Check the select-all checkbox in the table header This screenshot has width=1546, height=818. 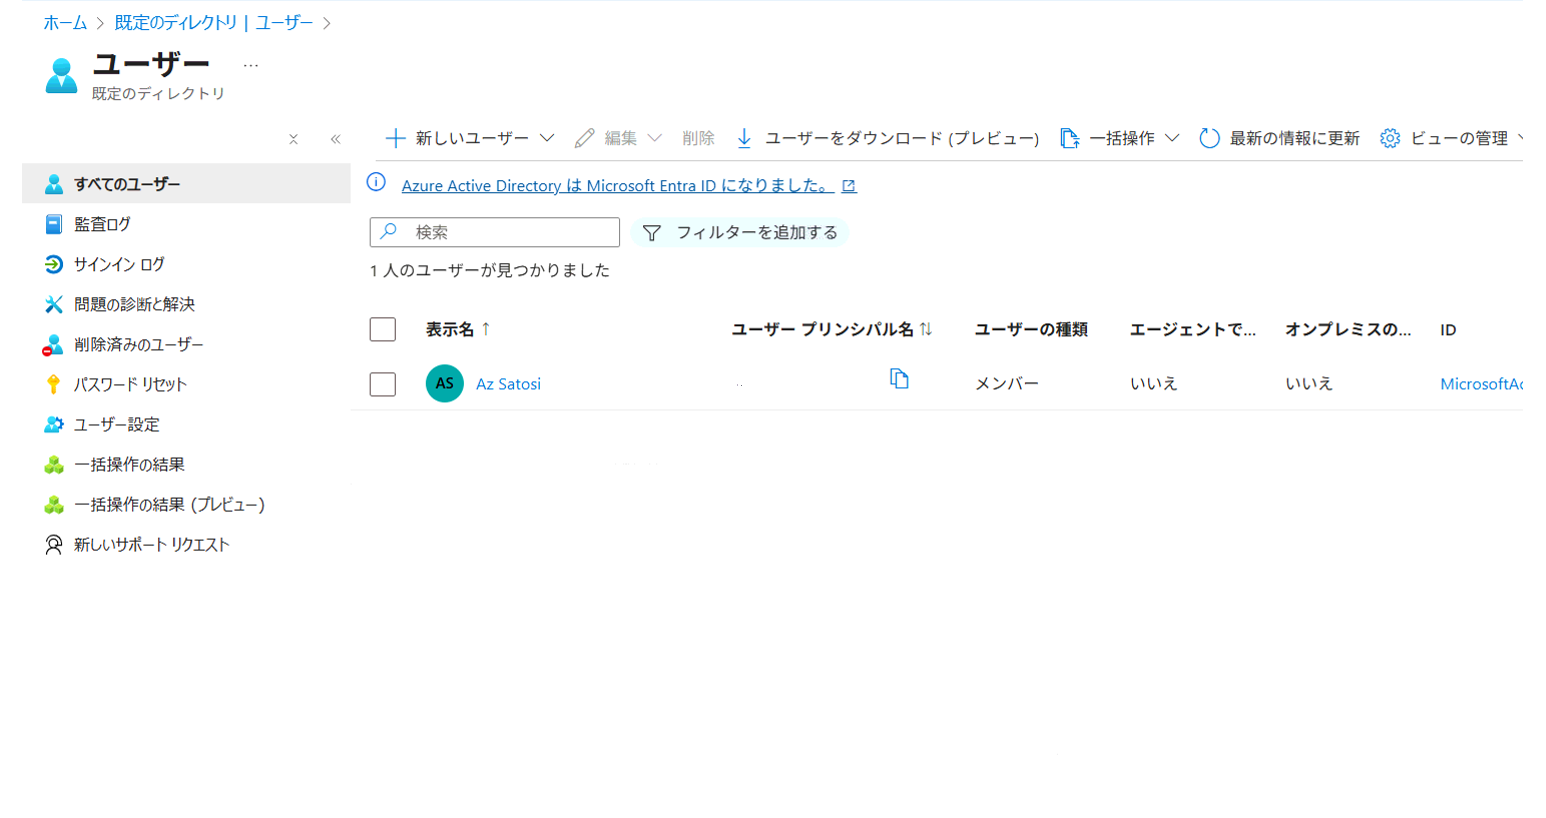[x=383, y=329]
